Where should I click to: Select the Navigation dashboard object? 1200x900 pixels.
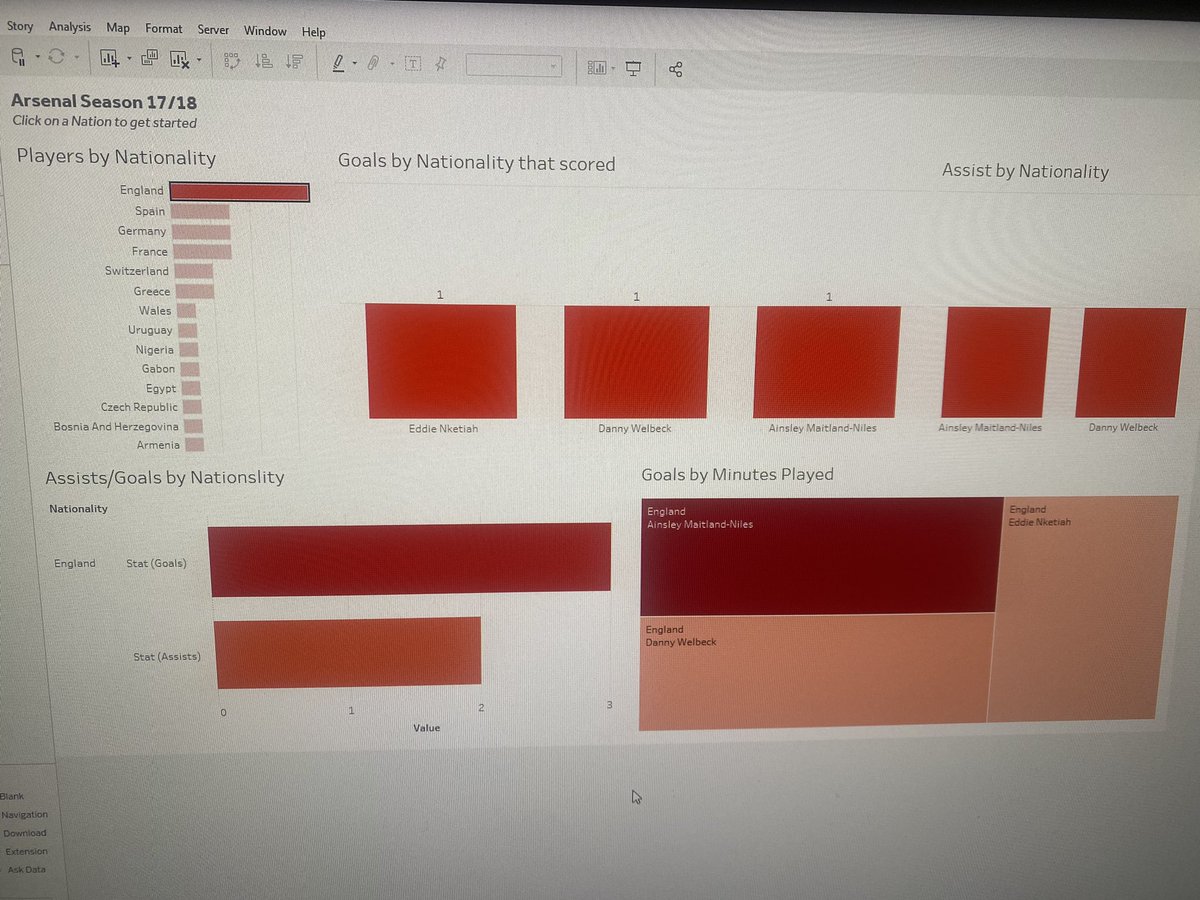click(x=24, y=815)
